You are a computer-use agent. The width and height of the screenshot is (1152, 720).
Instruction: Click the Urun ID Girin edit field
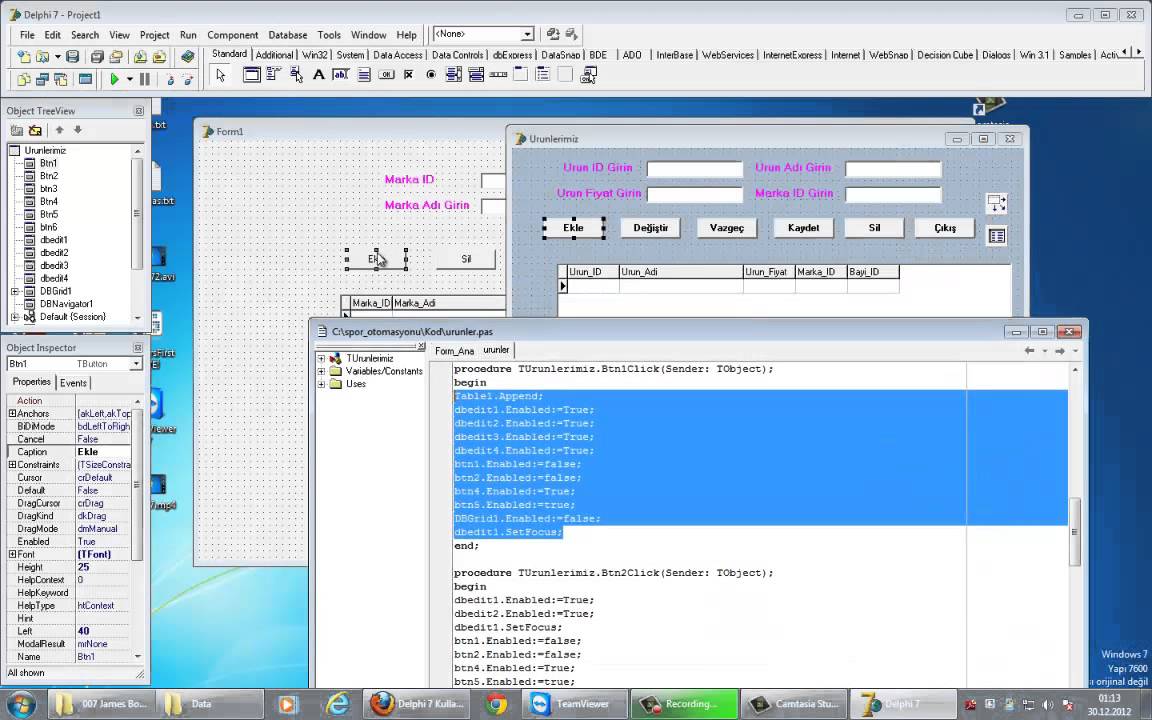click(x=695, y=169)
